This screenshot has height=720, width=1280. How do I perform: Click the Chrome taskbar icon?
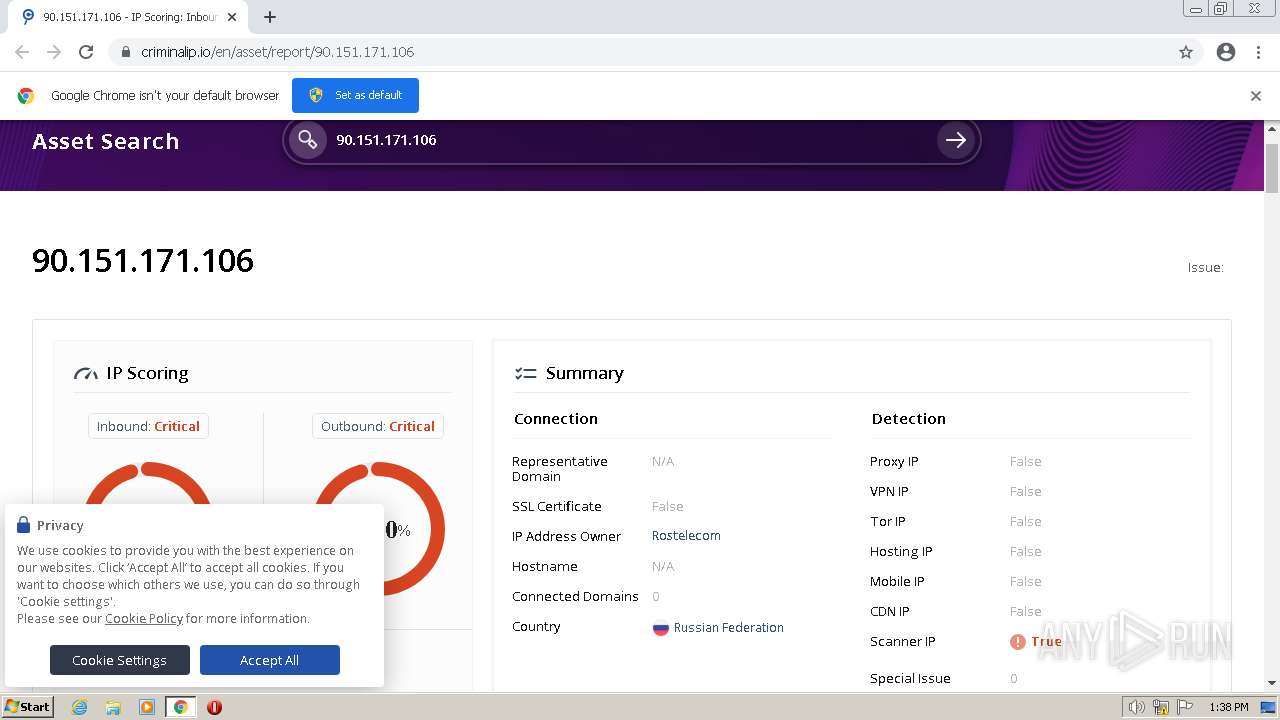coord(181,707)
